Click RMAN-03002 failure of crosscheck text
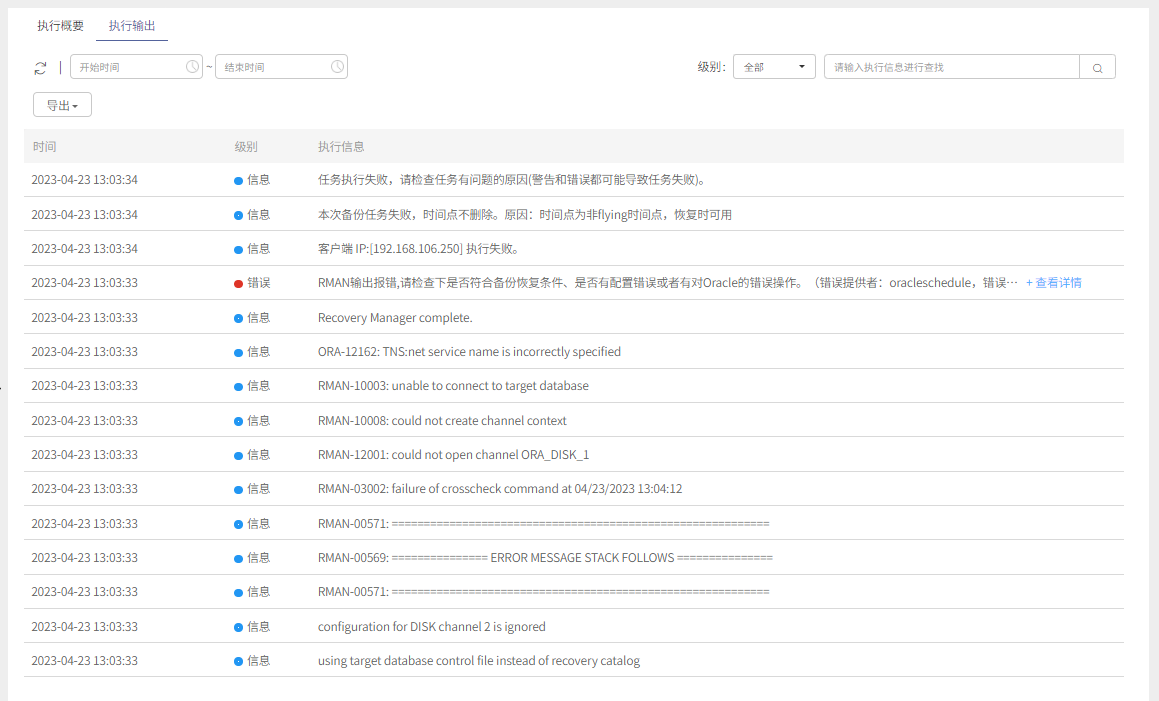 500,489
